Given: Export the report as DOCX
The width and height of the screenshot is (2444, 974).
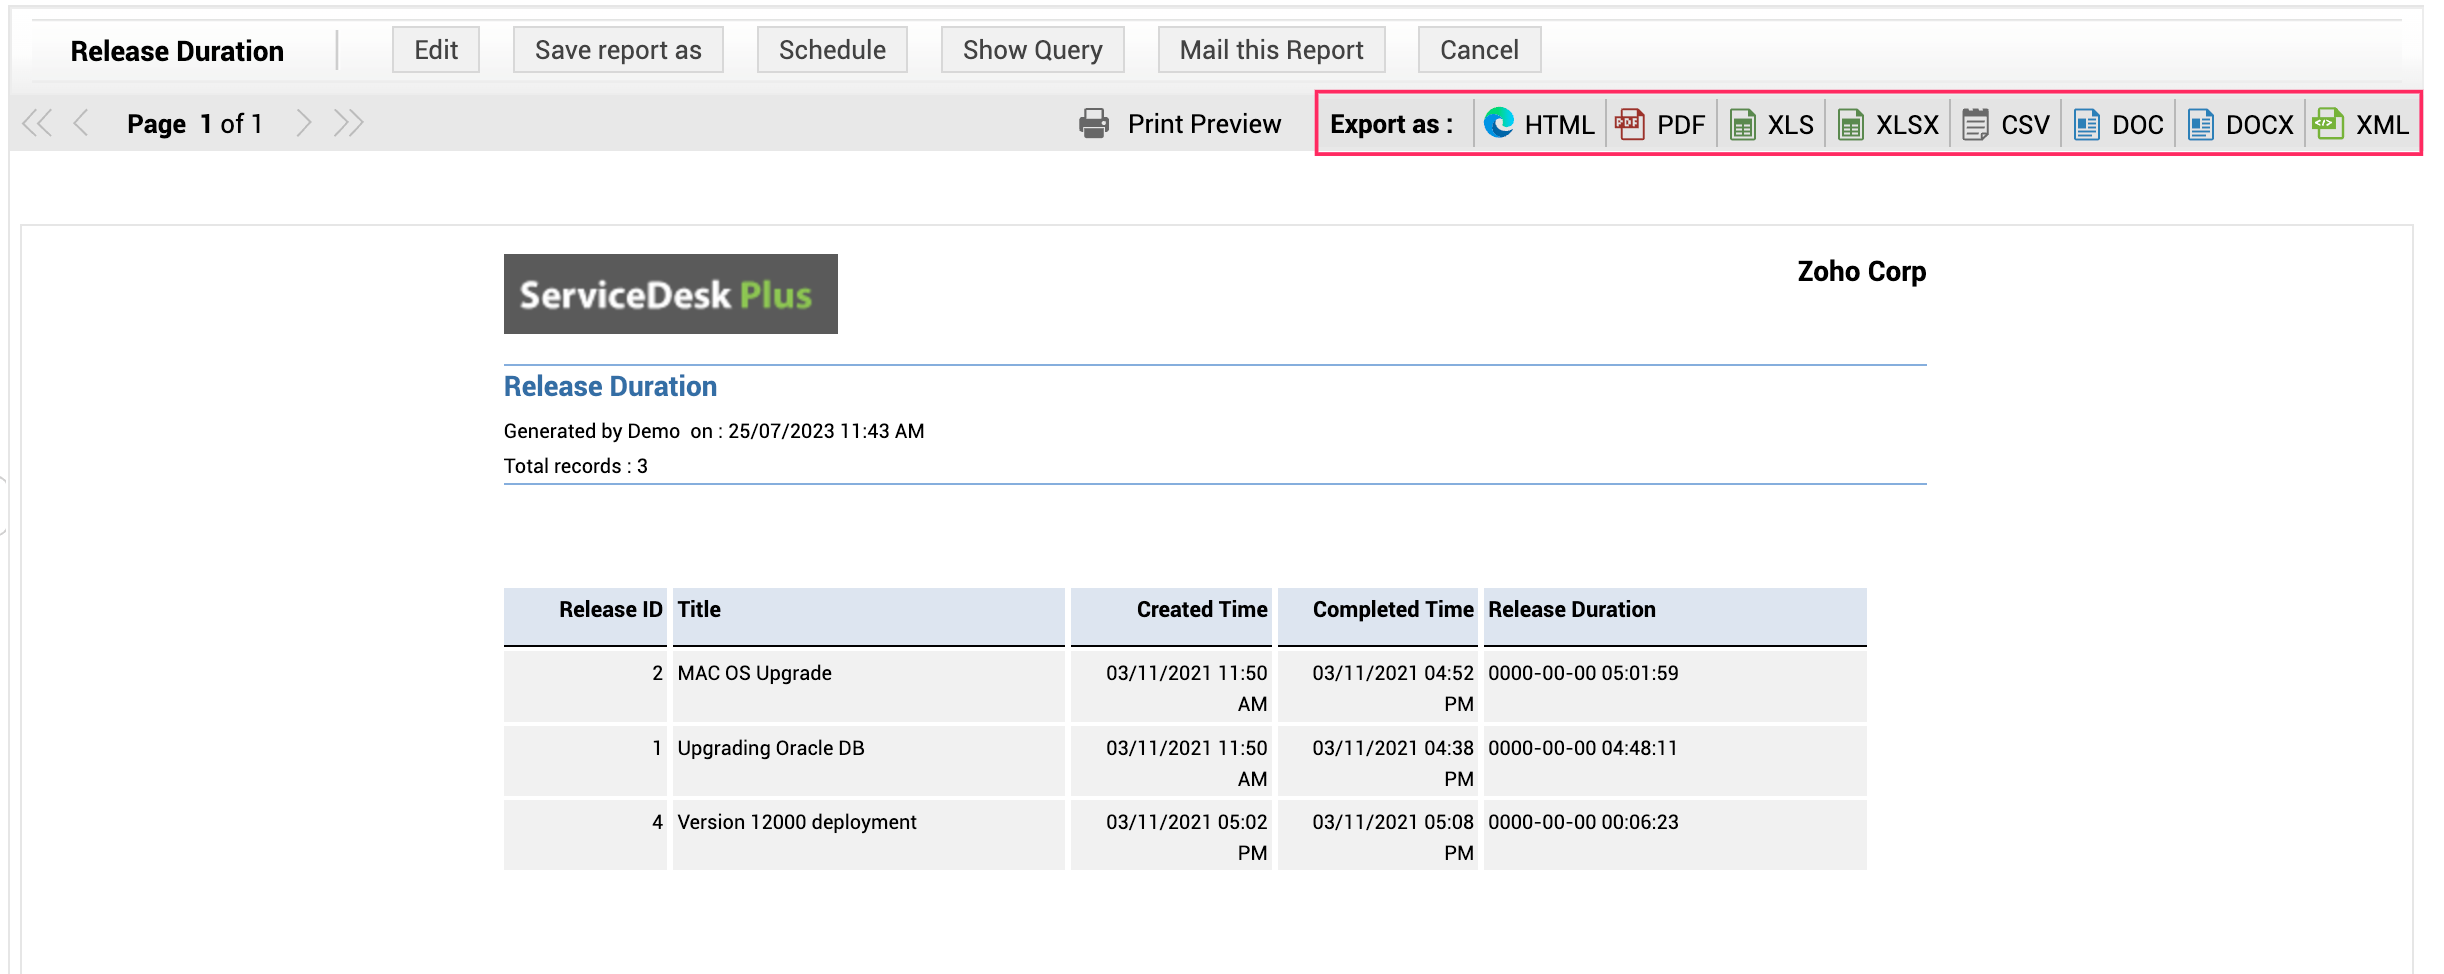Looking at the screenshot, I should (x=2241, y=124).
